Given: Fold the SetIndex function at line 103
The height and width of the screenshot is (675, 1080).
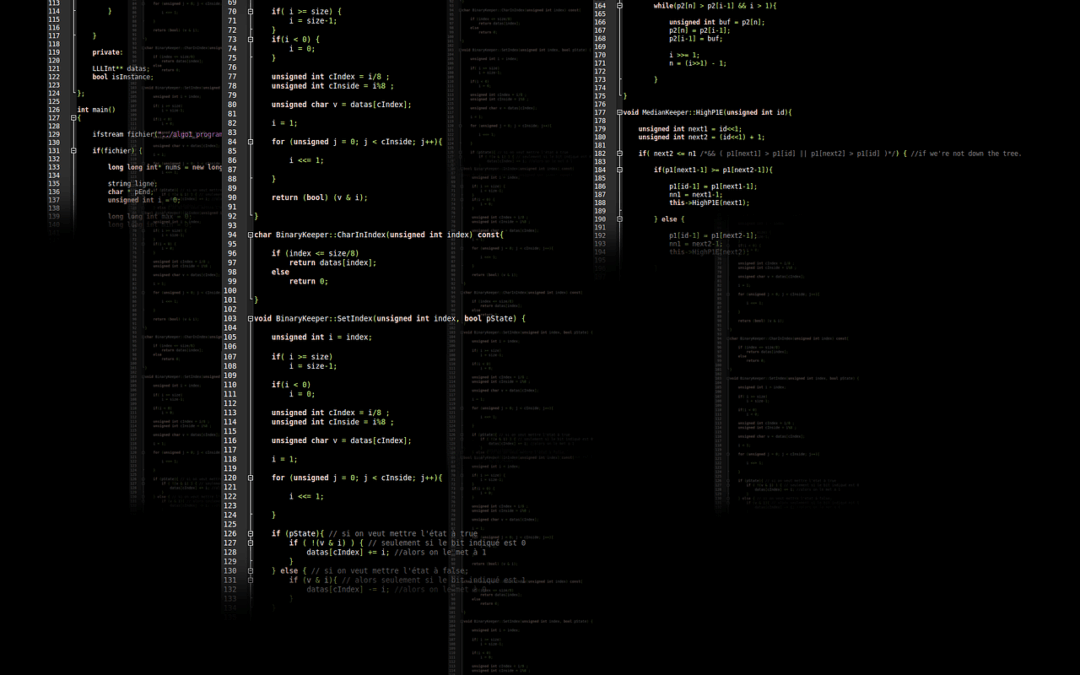Looking at the screenshot, I should (250, 318).
